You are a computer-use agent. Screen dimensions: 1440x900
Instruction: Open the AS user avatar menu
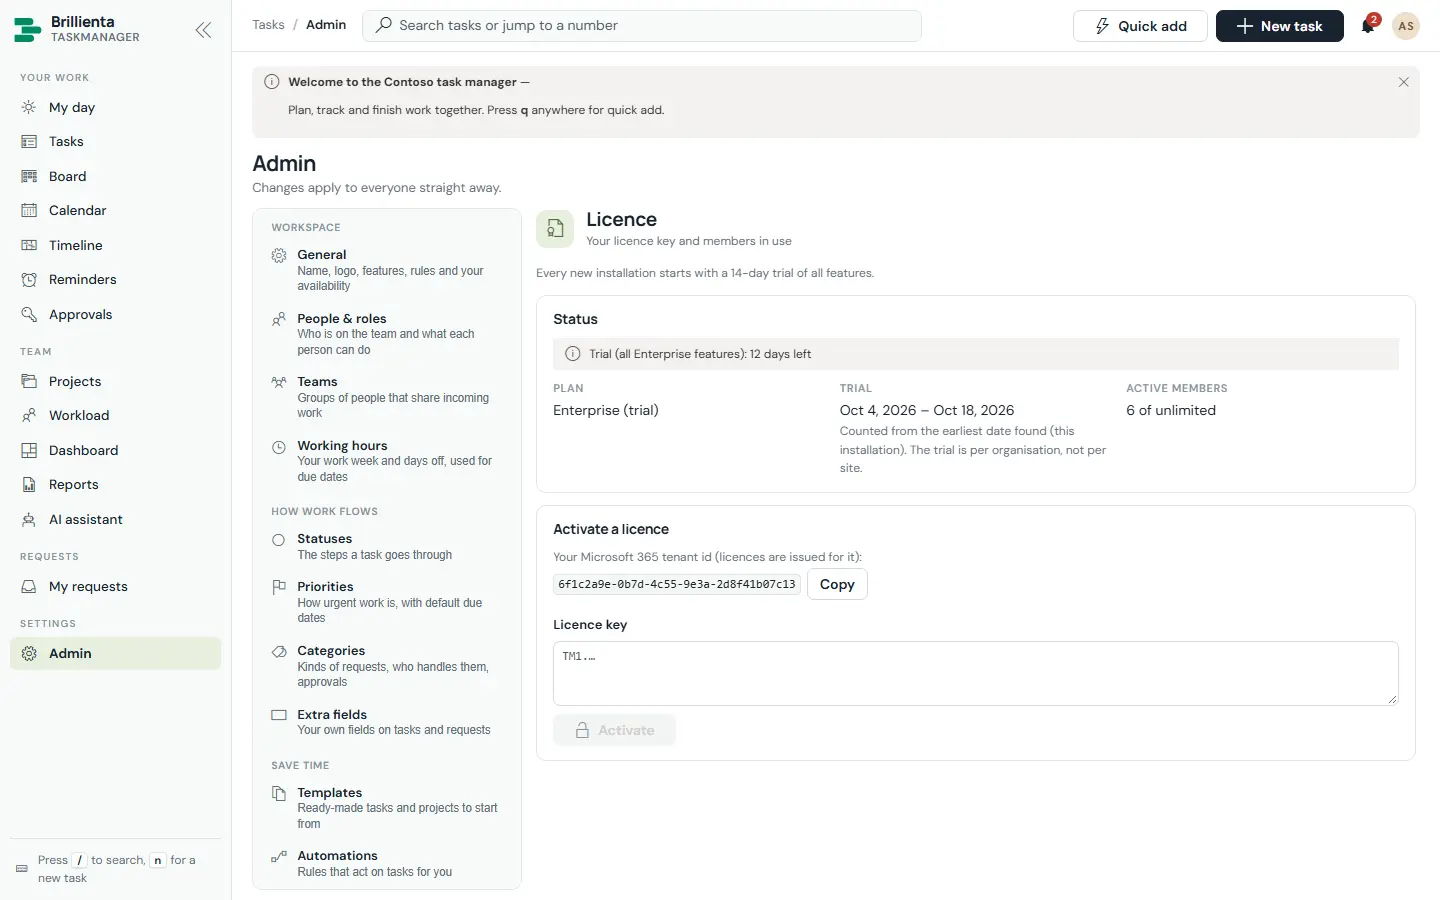pyautogui.click(x=1406, y=26)
